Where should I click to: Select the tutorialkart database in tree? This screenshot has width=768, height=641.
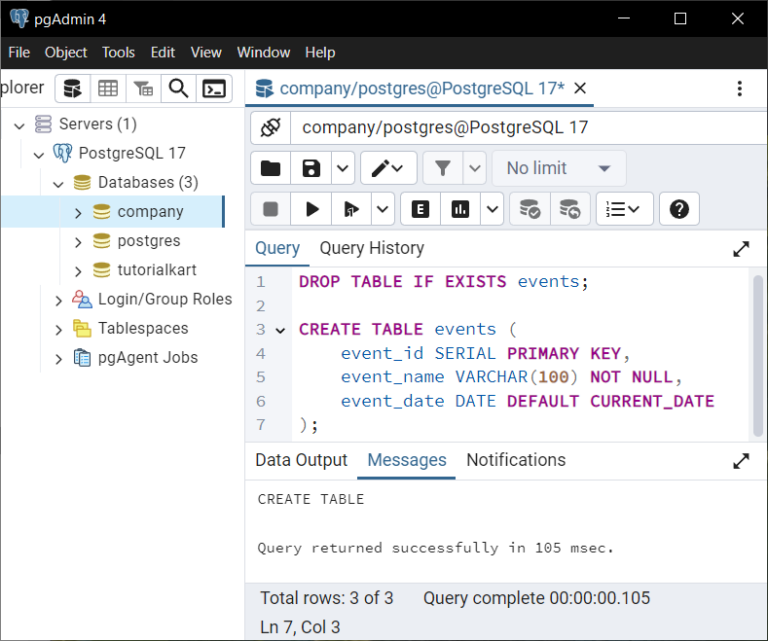click(x=157, y=270)
